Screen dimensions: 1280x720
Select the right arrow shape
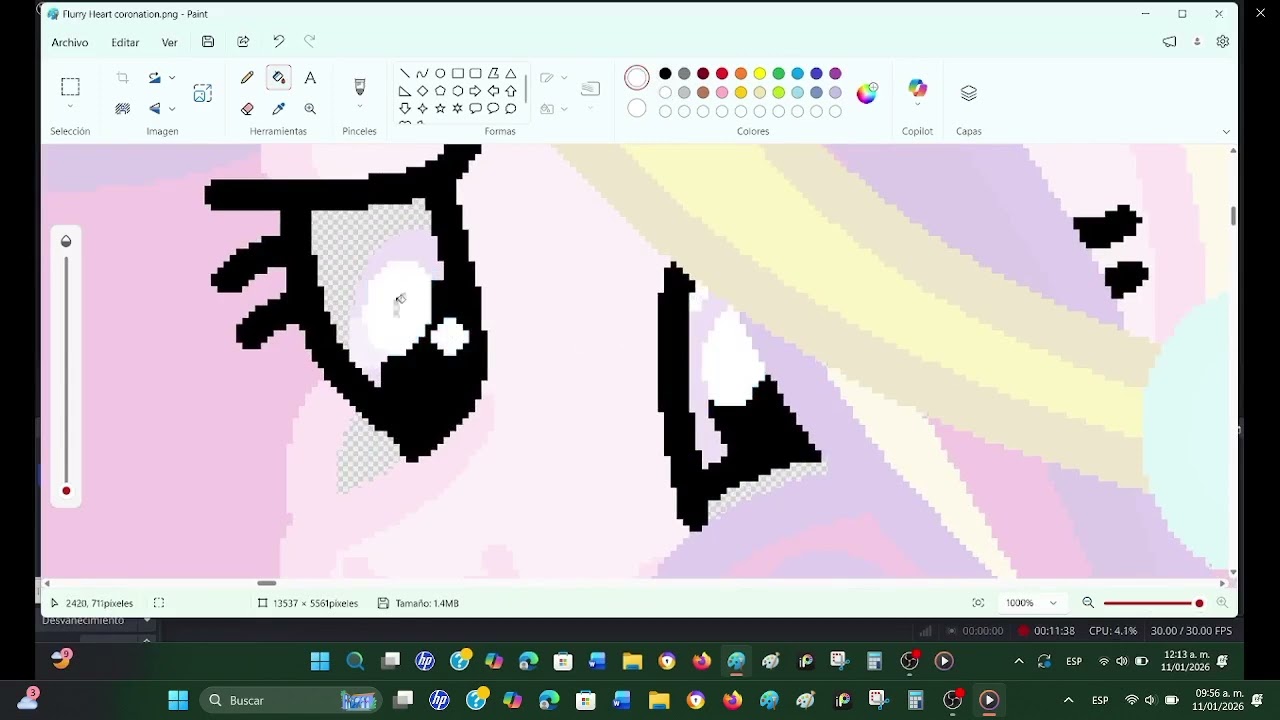[475, 91]
